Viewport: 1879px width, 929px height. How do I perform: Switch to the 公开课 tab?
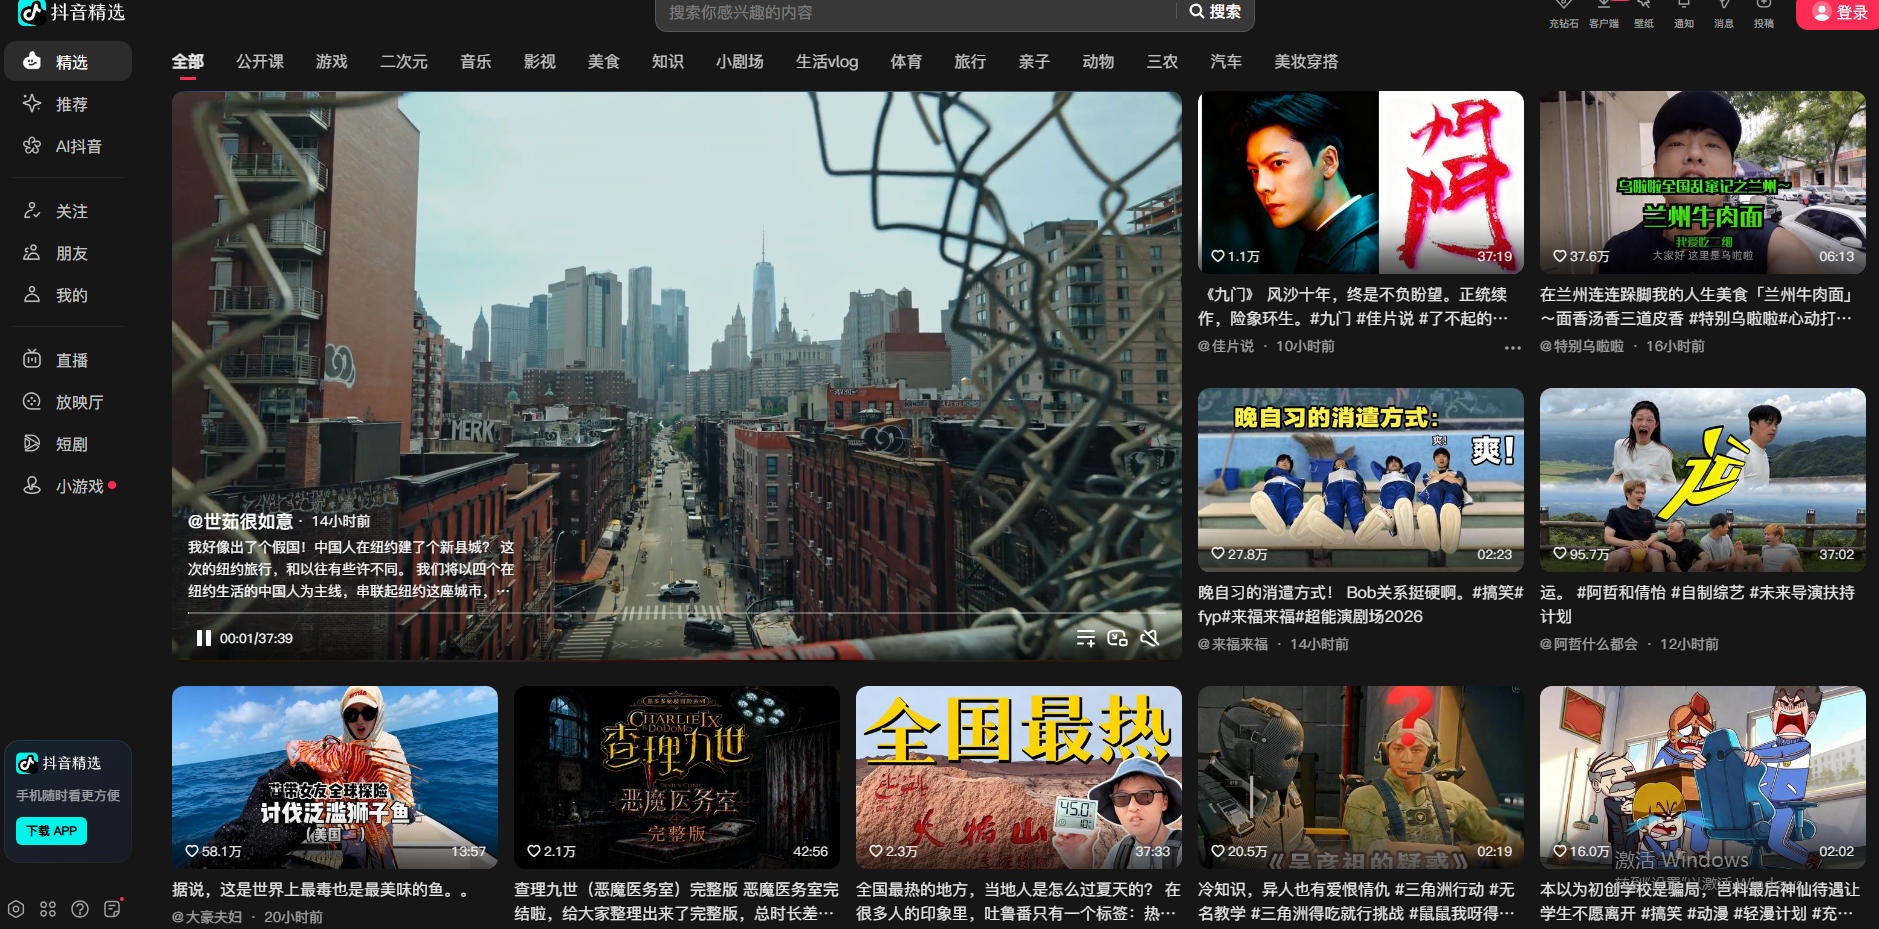[x=260, y=62]
